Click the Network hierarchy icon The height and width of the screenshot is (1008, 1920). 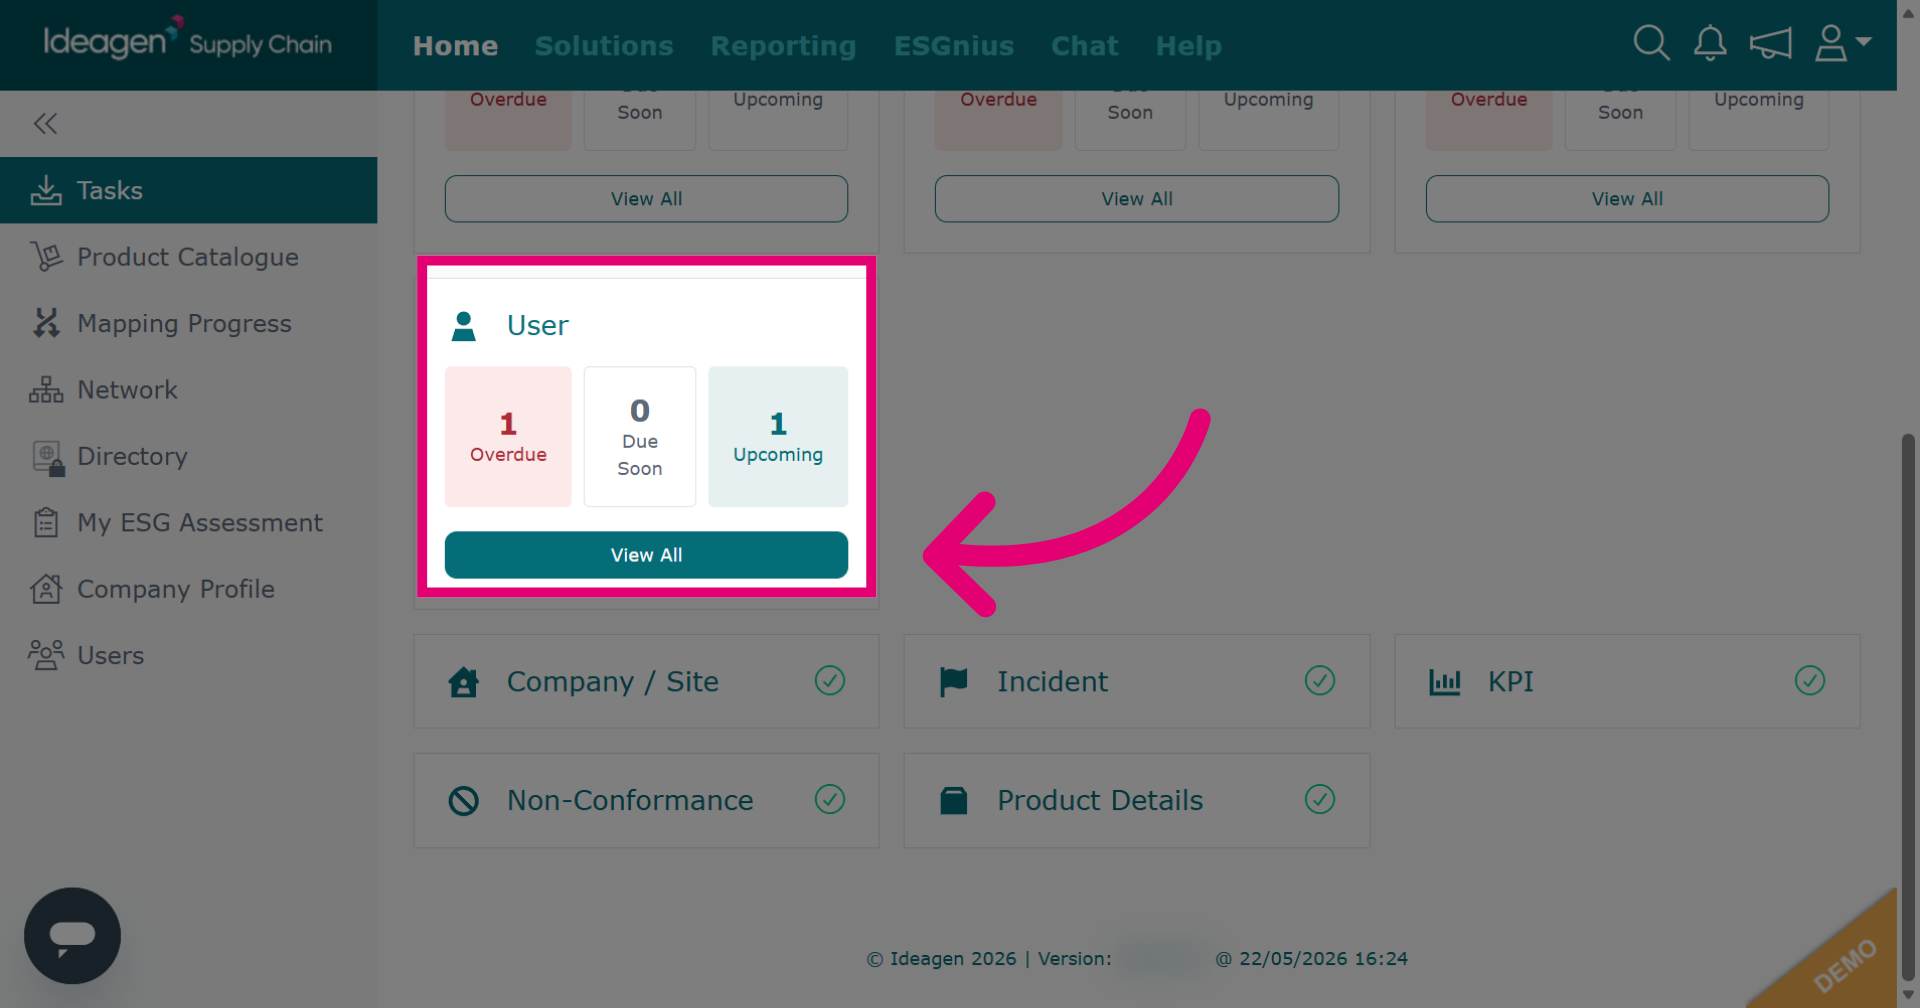click(x=46, y=390)
